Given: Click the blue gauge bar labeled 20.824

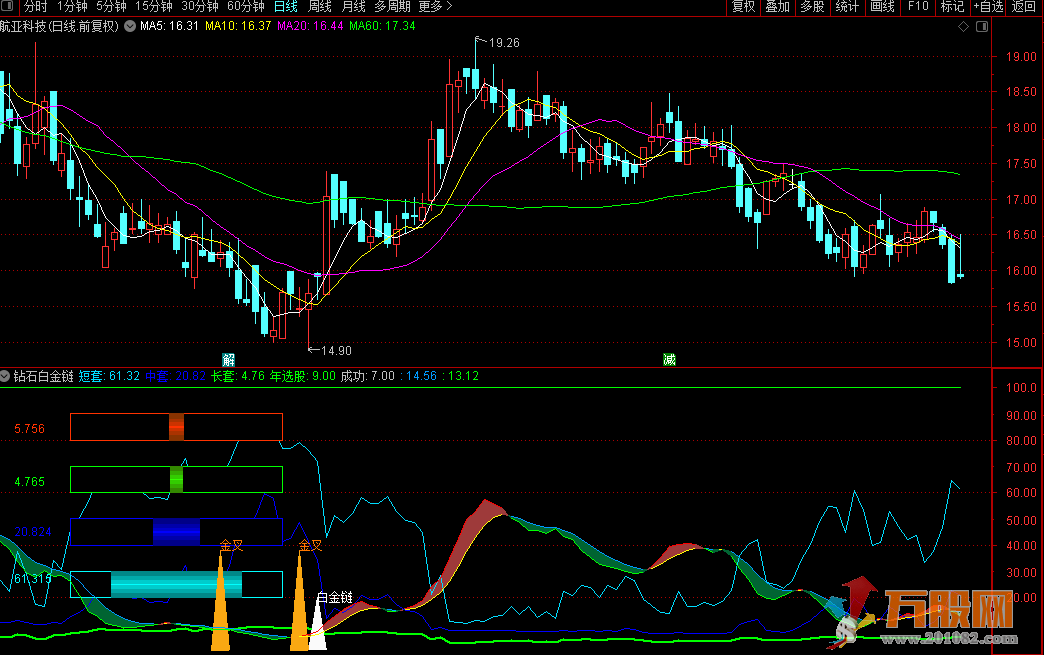Looking at the screenshot, I should click(176, 532).
